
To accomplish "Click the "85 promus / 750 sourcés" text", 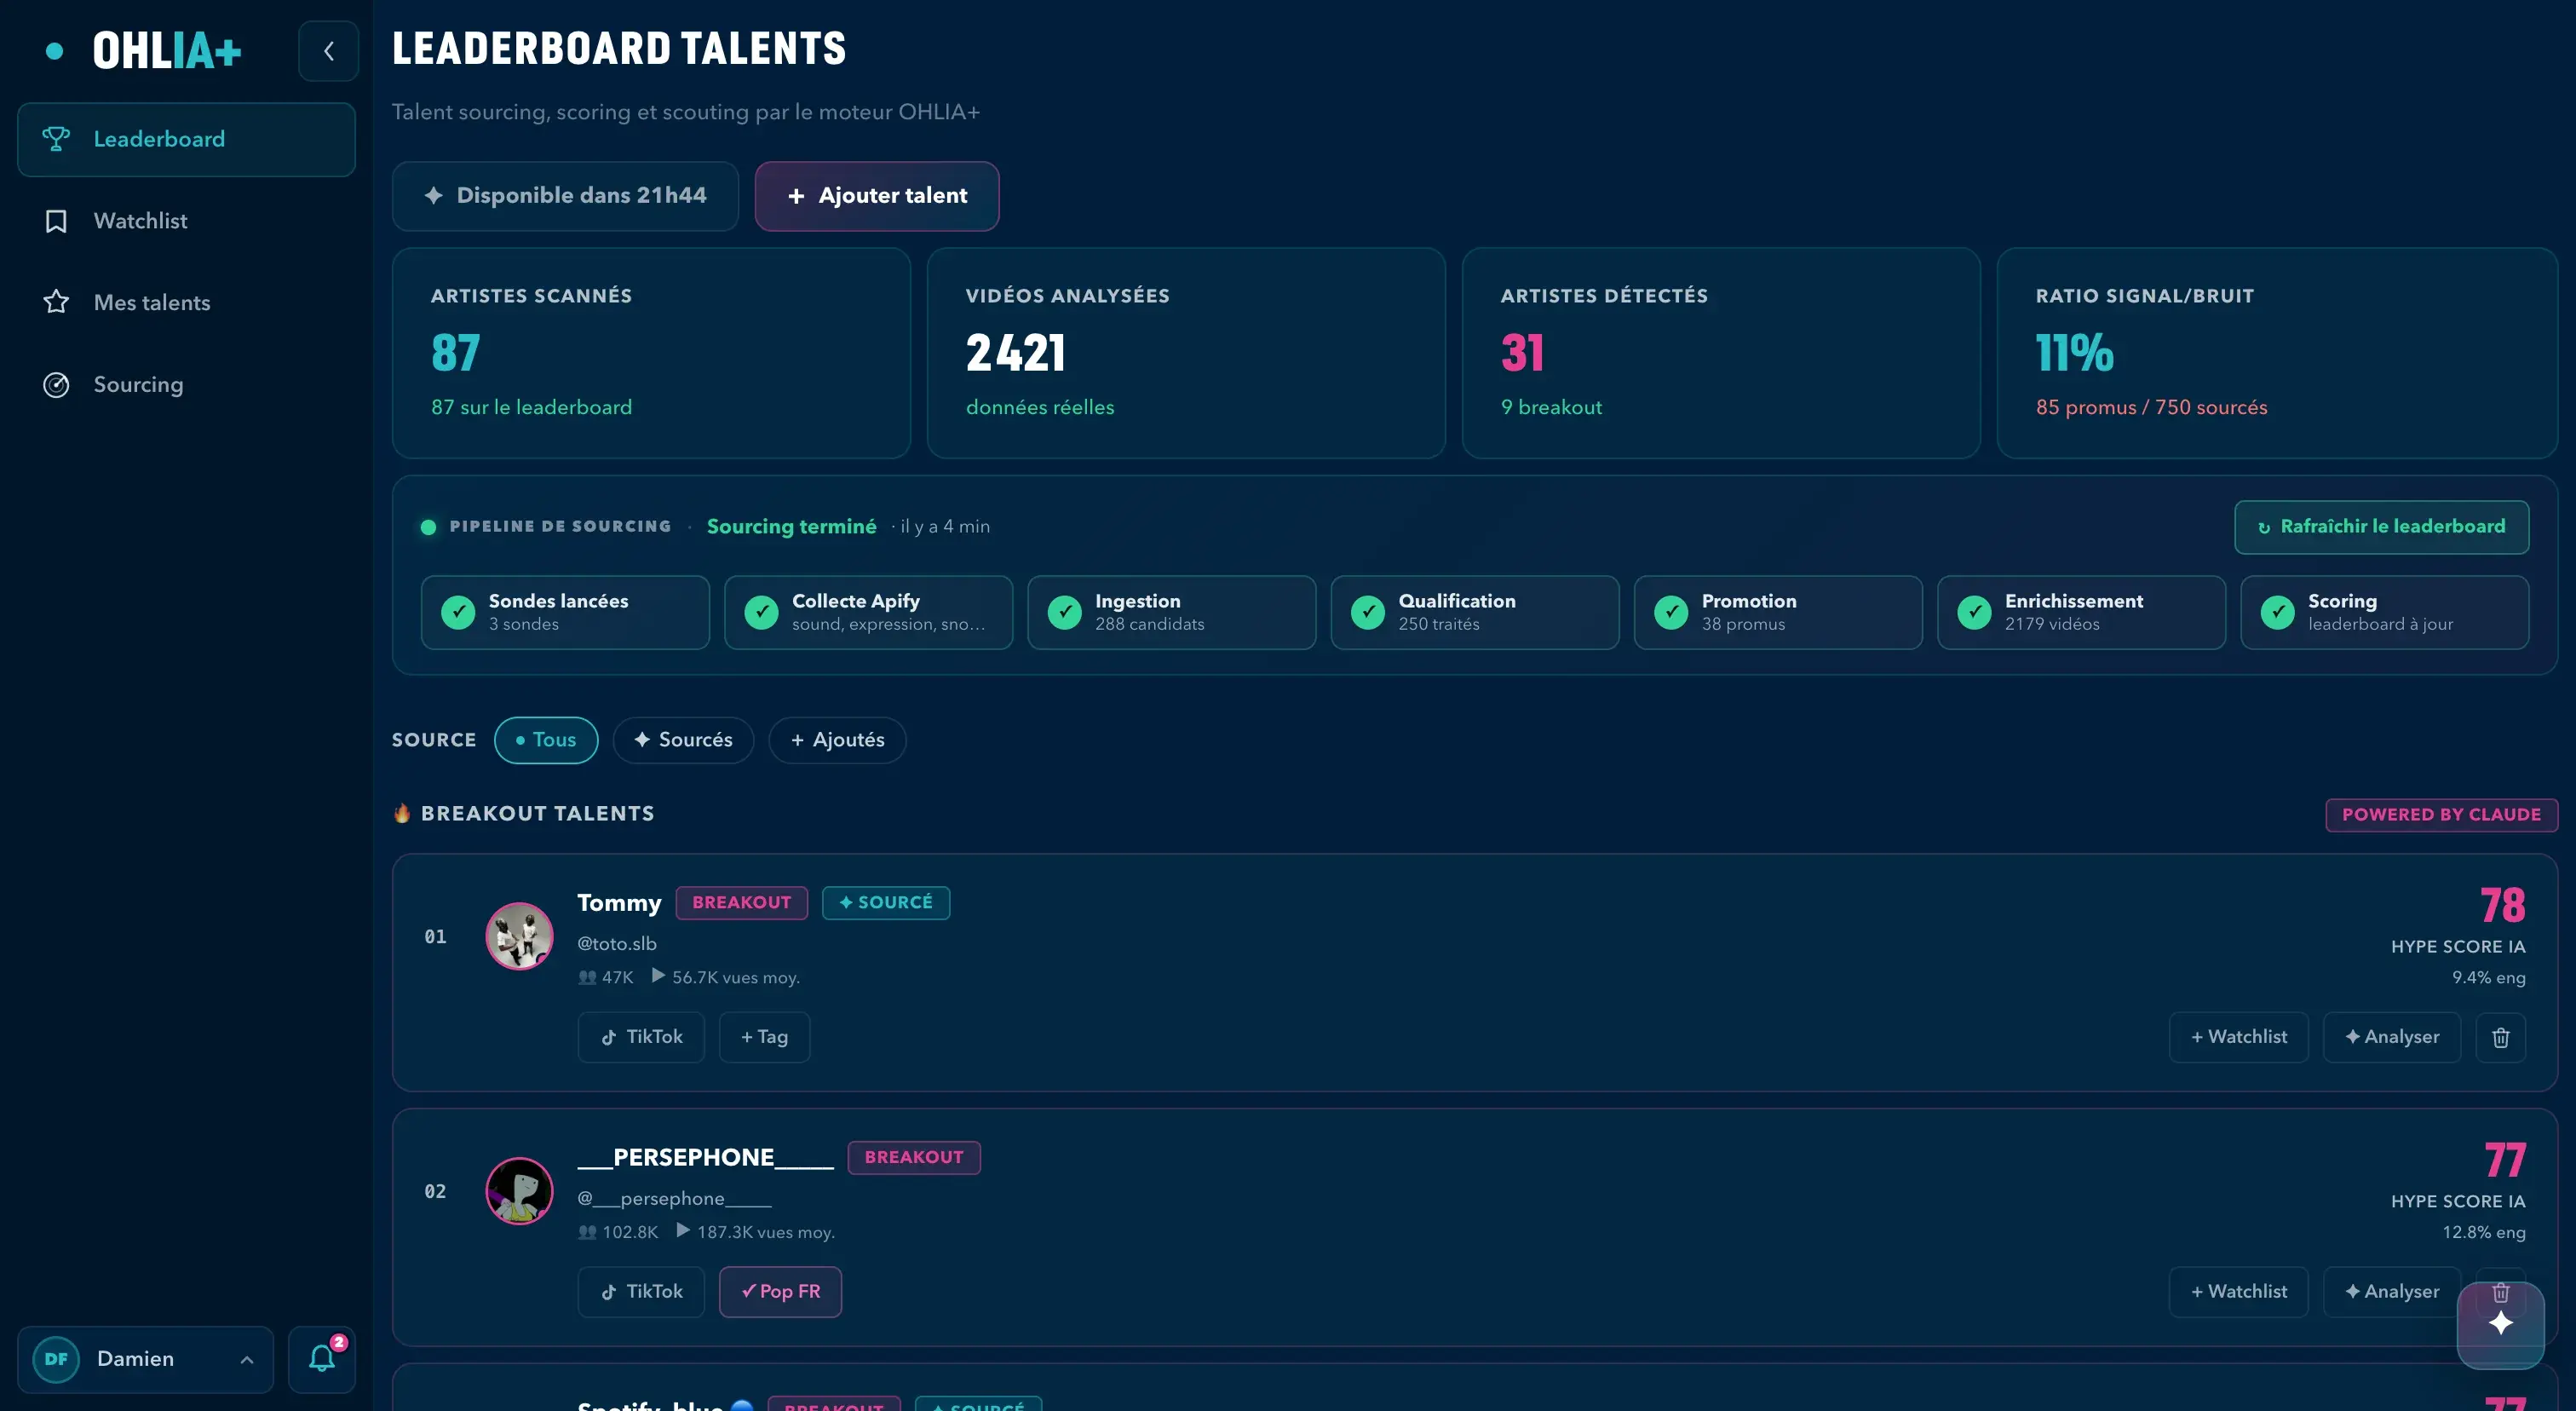I will coord(2151,408).
